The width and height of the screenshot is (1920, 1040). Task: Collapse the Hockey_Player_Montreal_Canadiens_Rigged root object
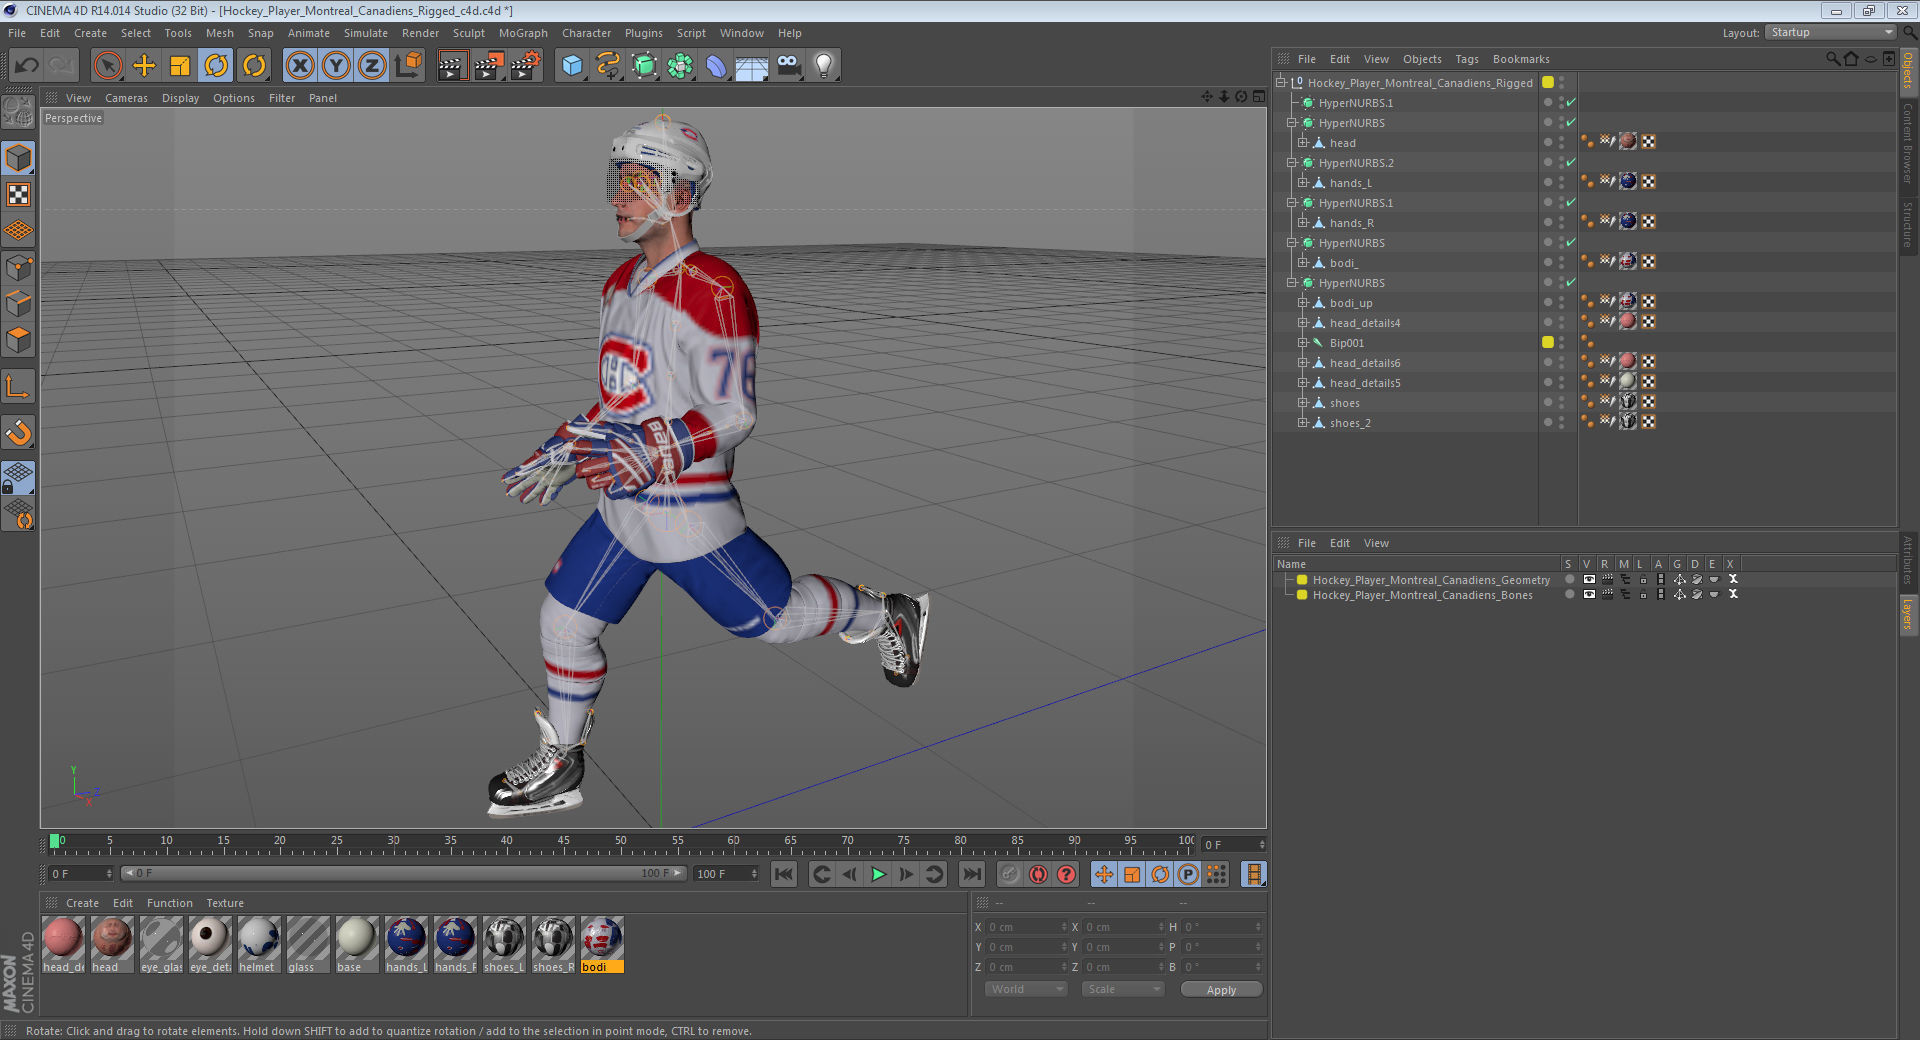(x=1280, y=83)
